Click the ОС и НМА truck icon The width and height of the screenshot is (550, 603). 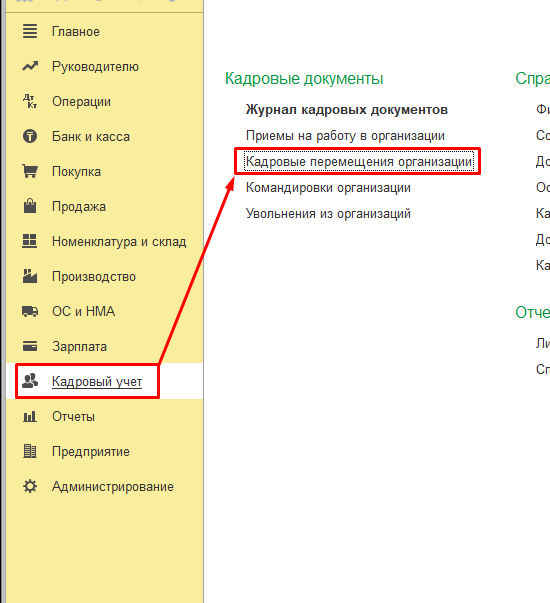[x=30, y=311]
